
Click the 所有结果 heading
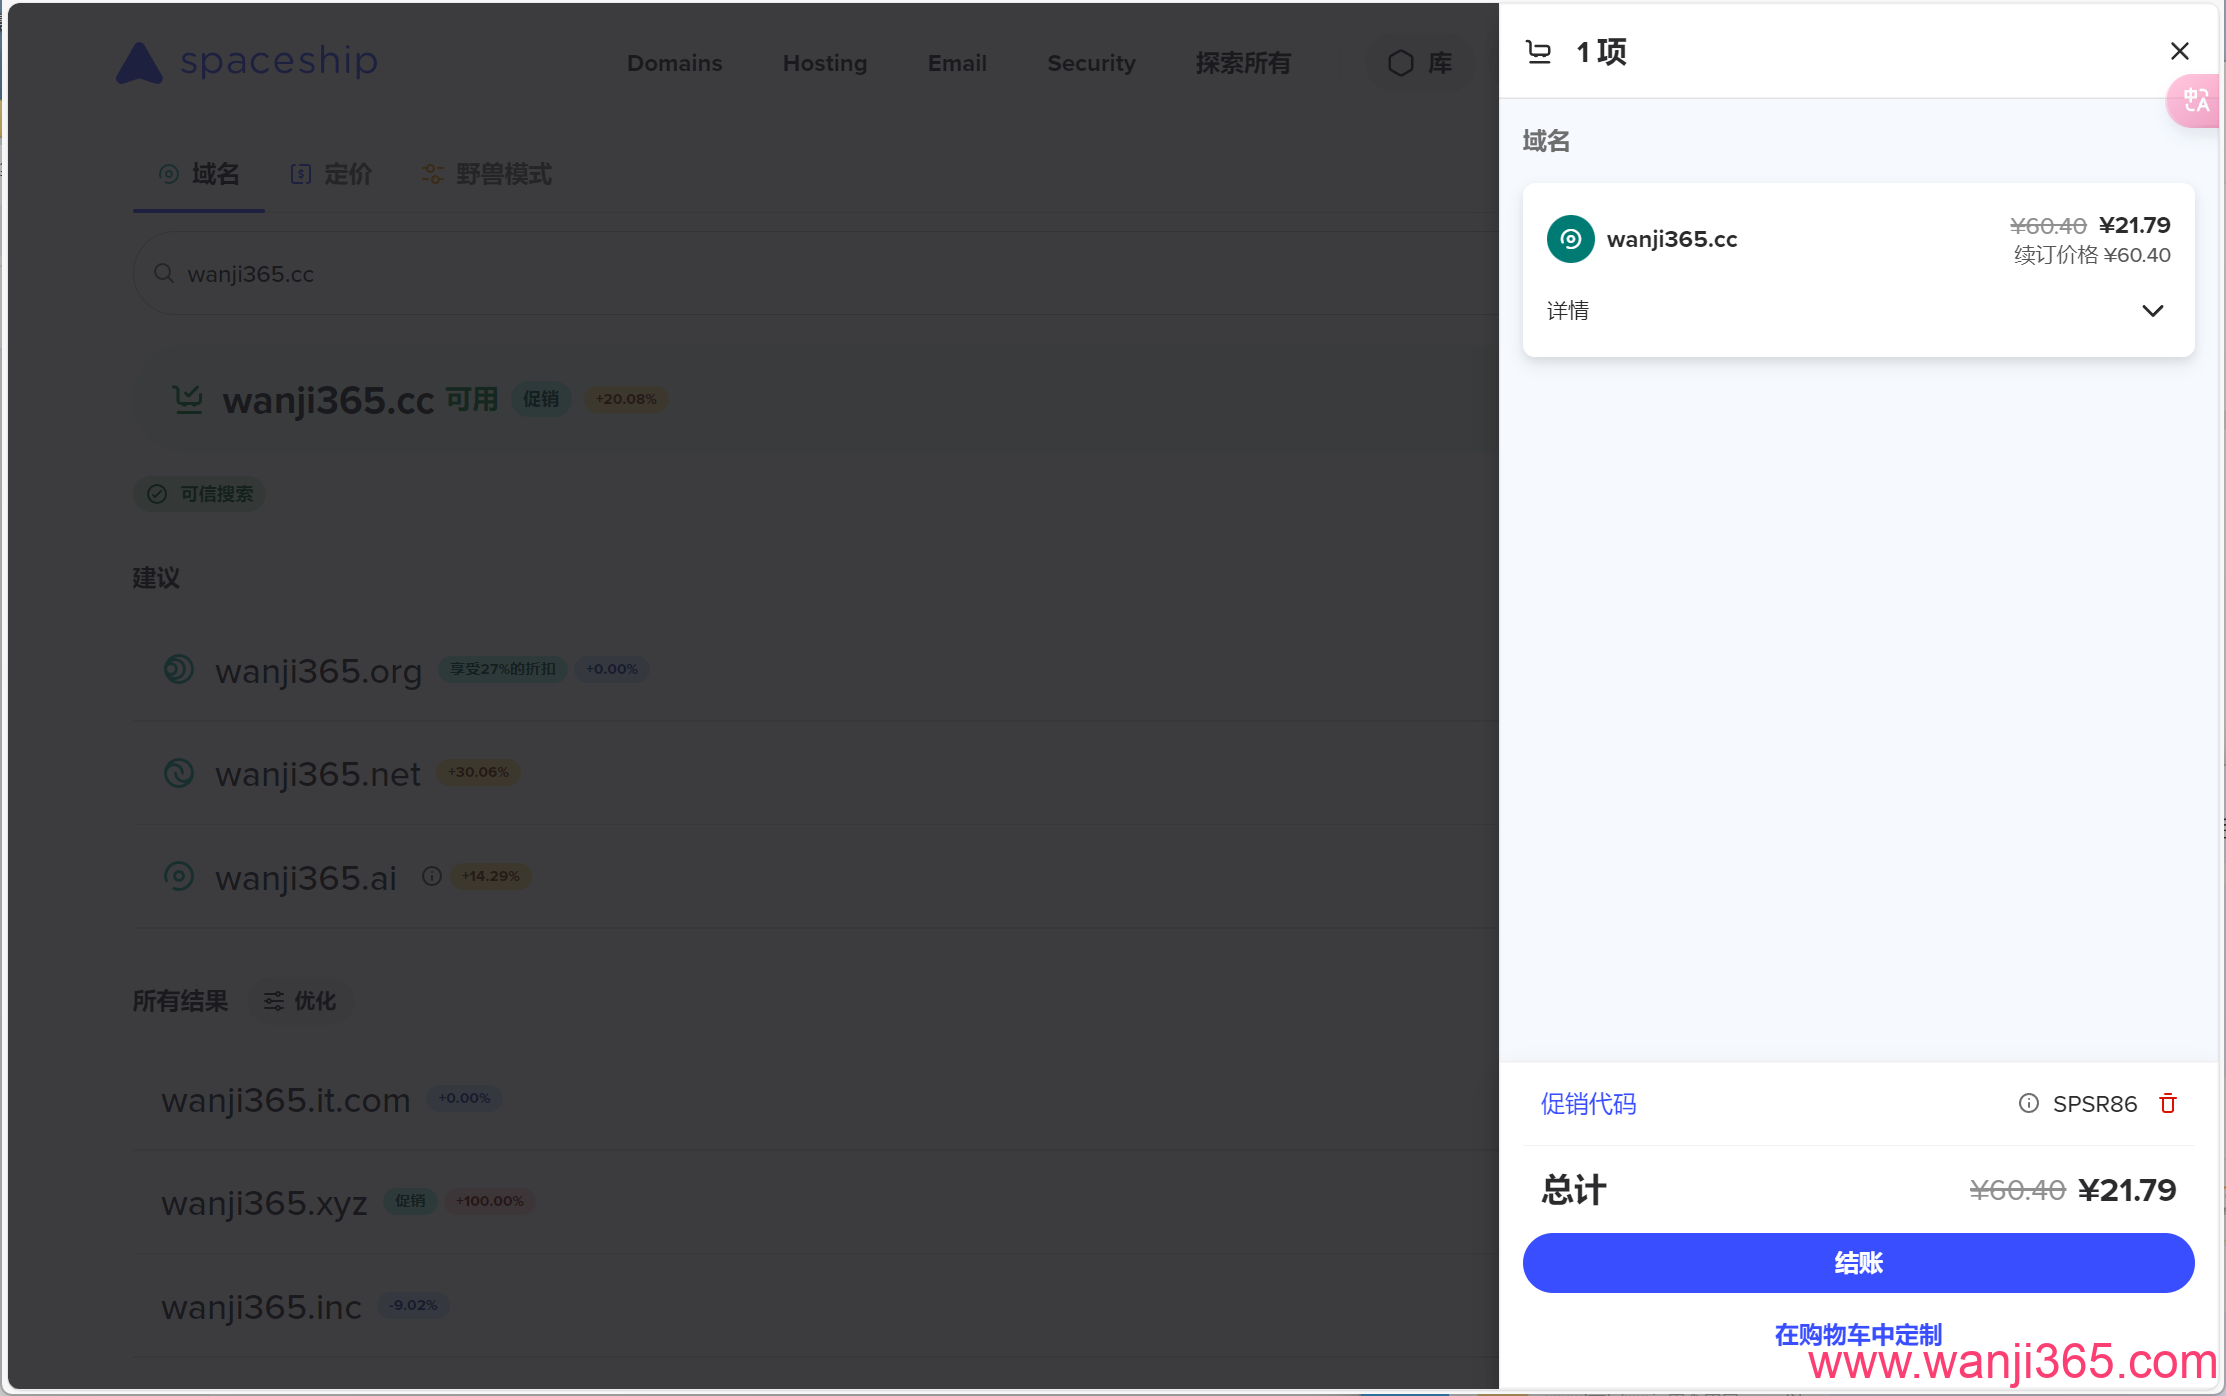tap(180, 1001)
